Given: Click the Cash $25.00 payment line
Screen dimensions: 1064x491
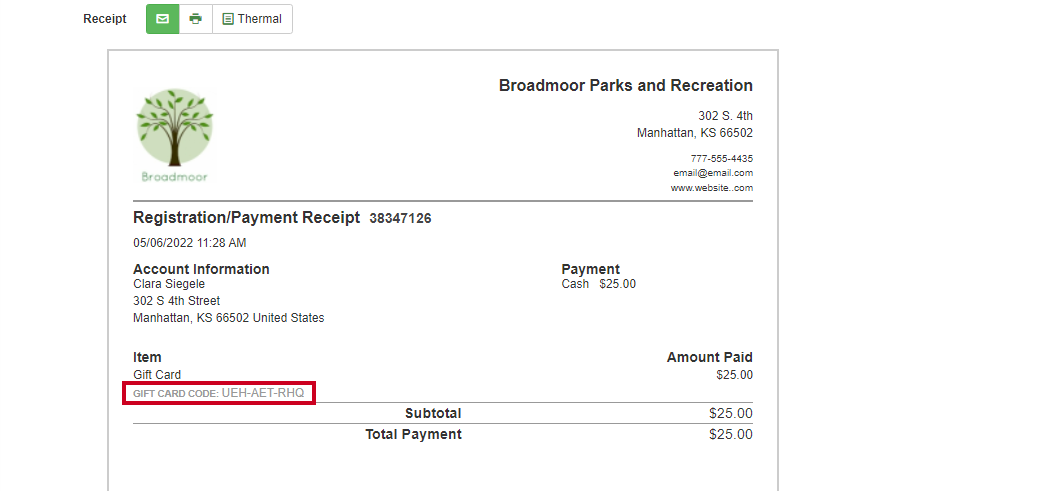Looking at the screenshot, I should tap(598, 283).
